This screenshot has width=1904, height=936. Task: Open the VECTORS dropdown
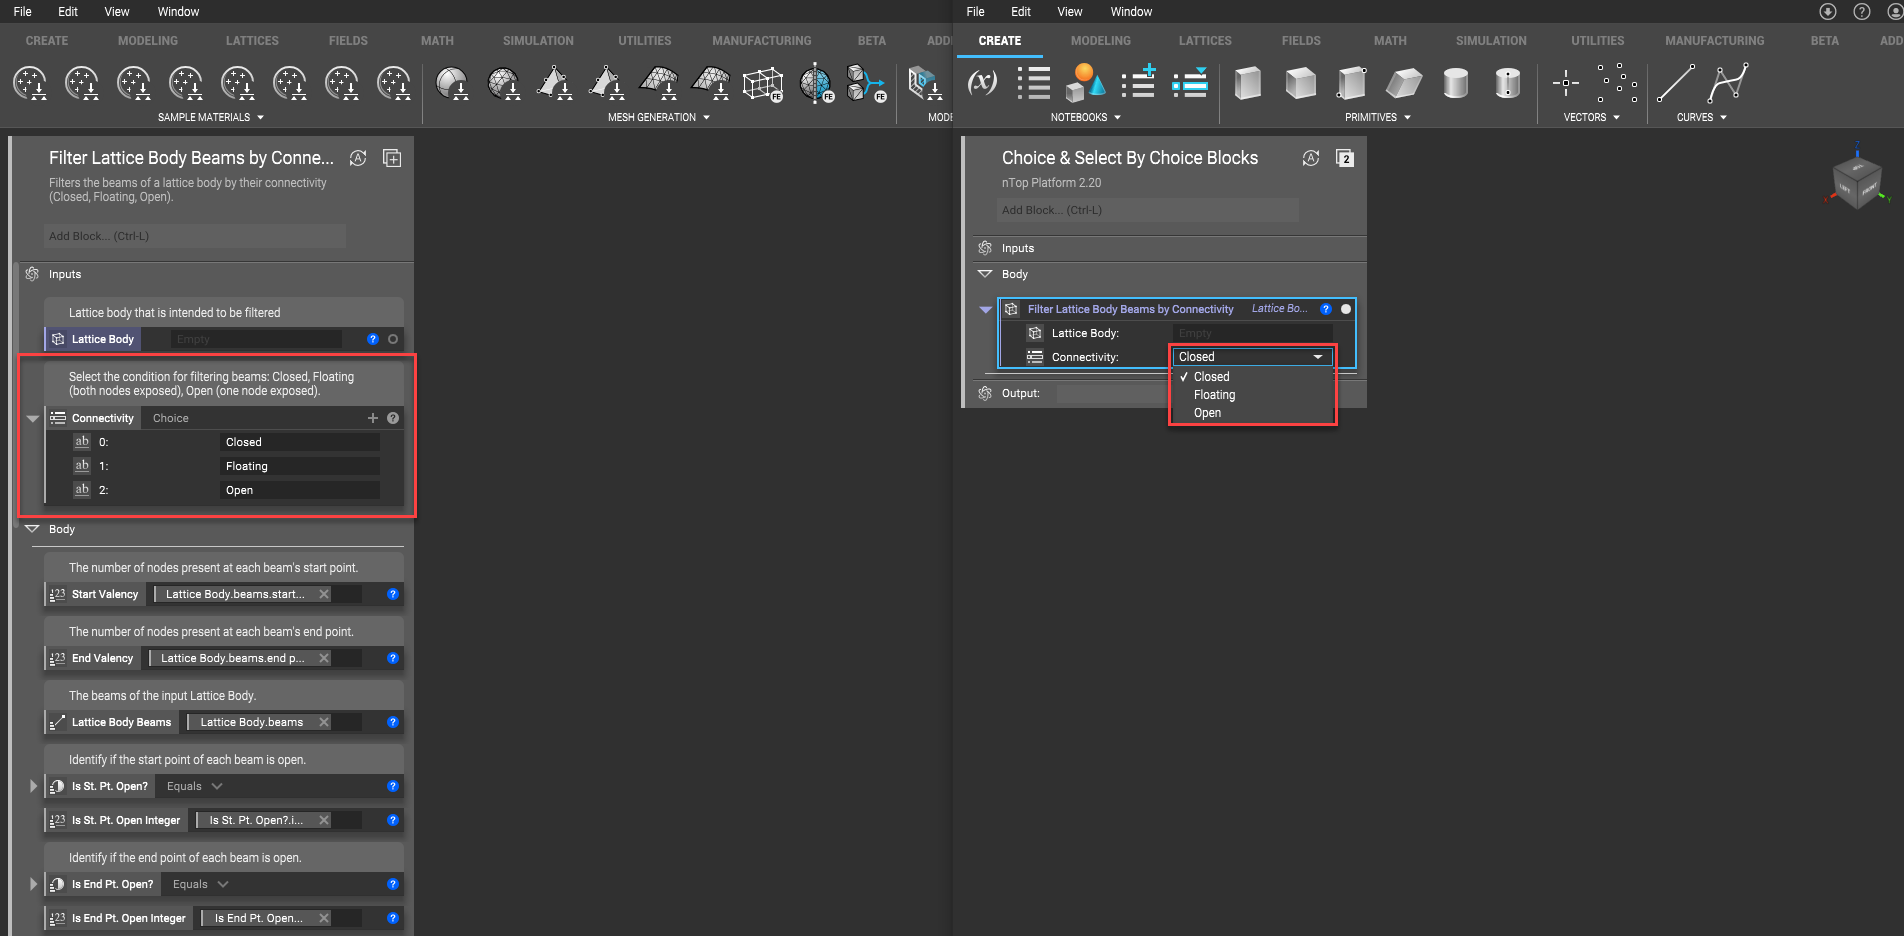tap(1592, 117)
